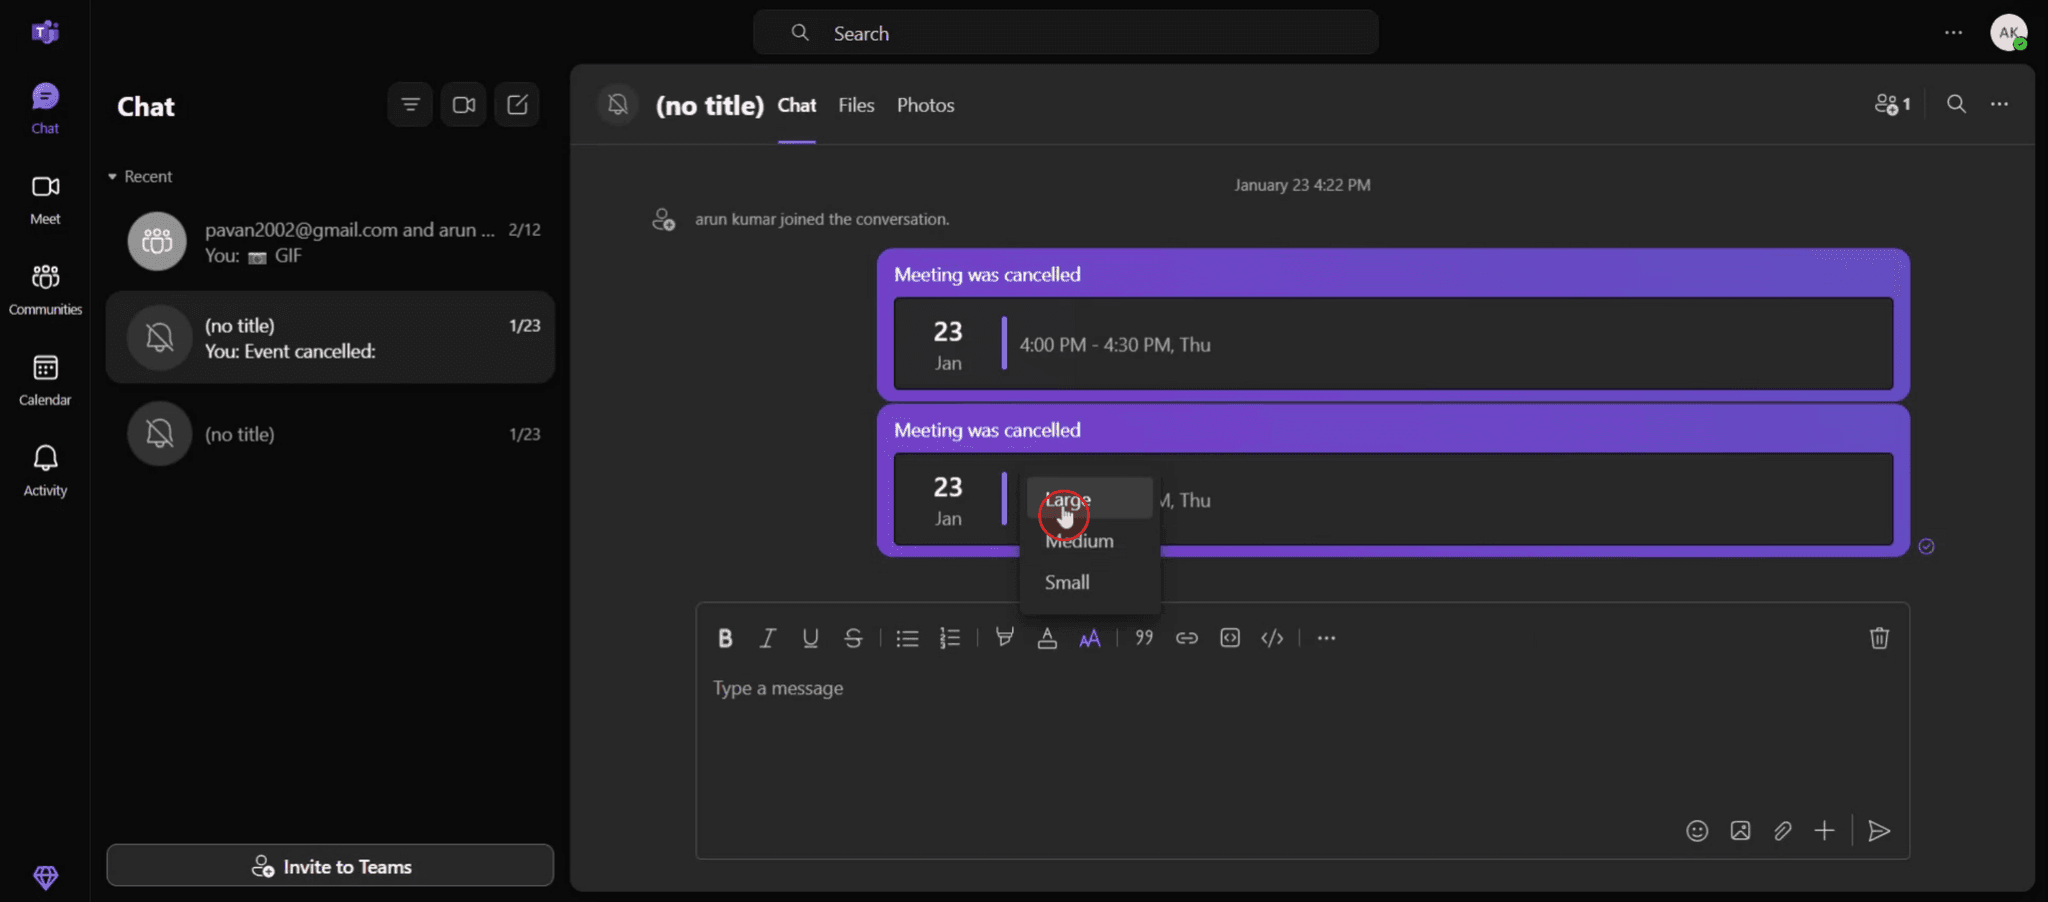Open the Activity feed
2048x902 pixels.
45,468
